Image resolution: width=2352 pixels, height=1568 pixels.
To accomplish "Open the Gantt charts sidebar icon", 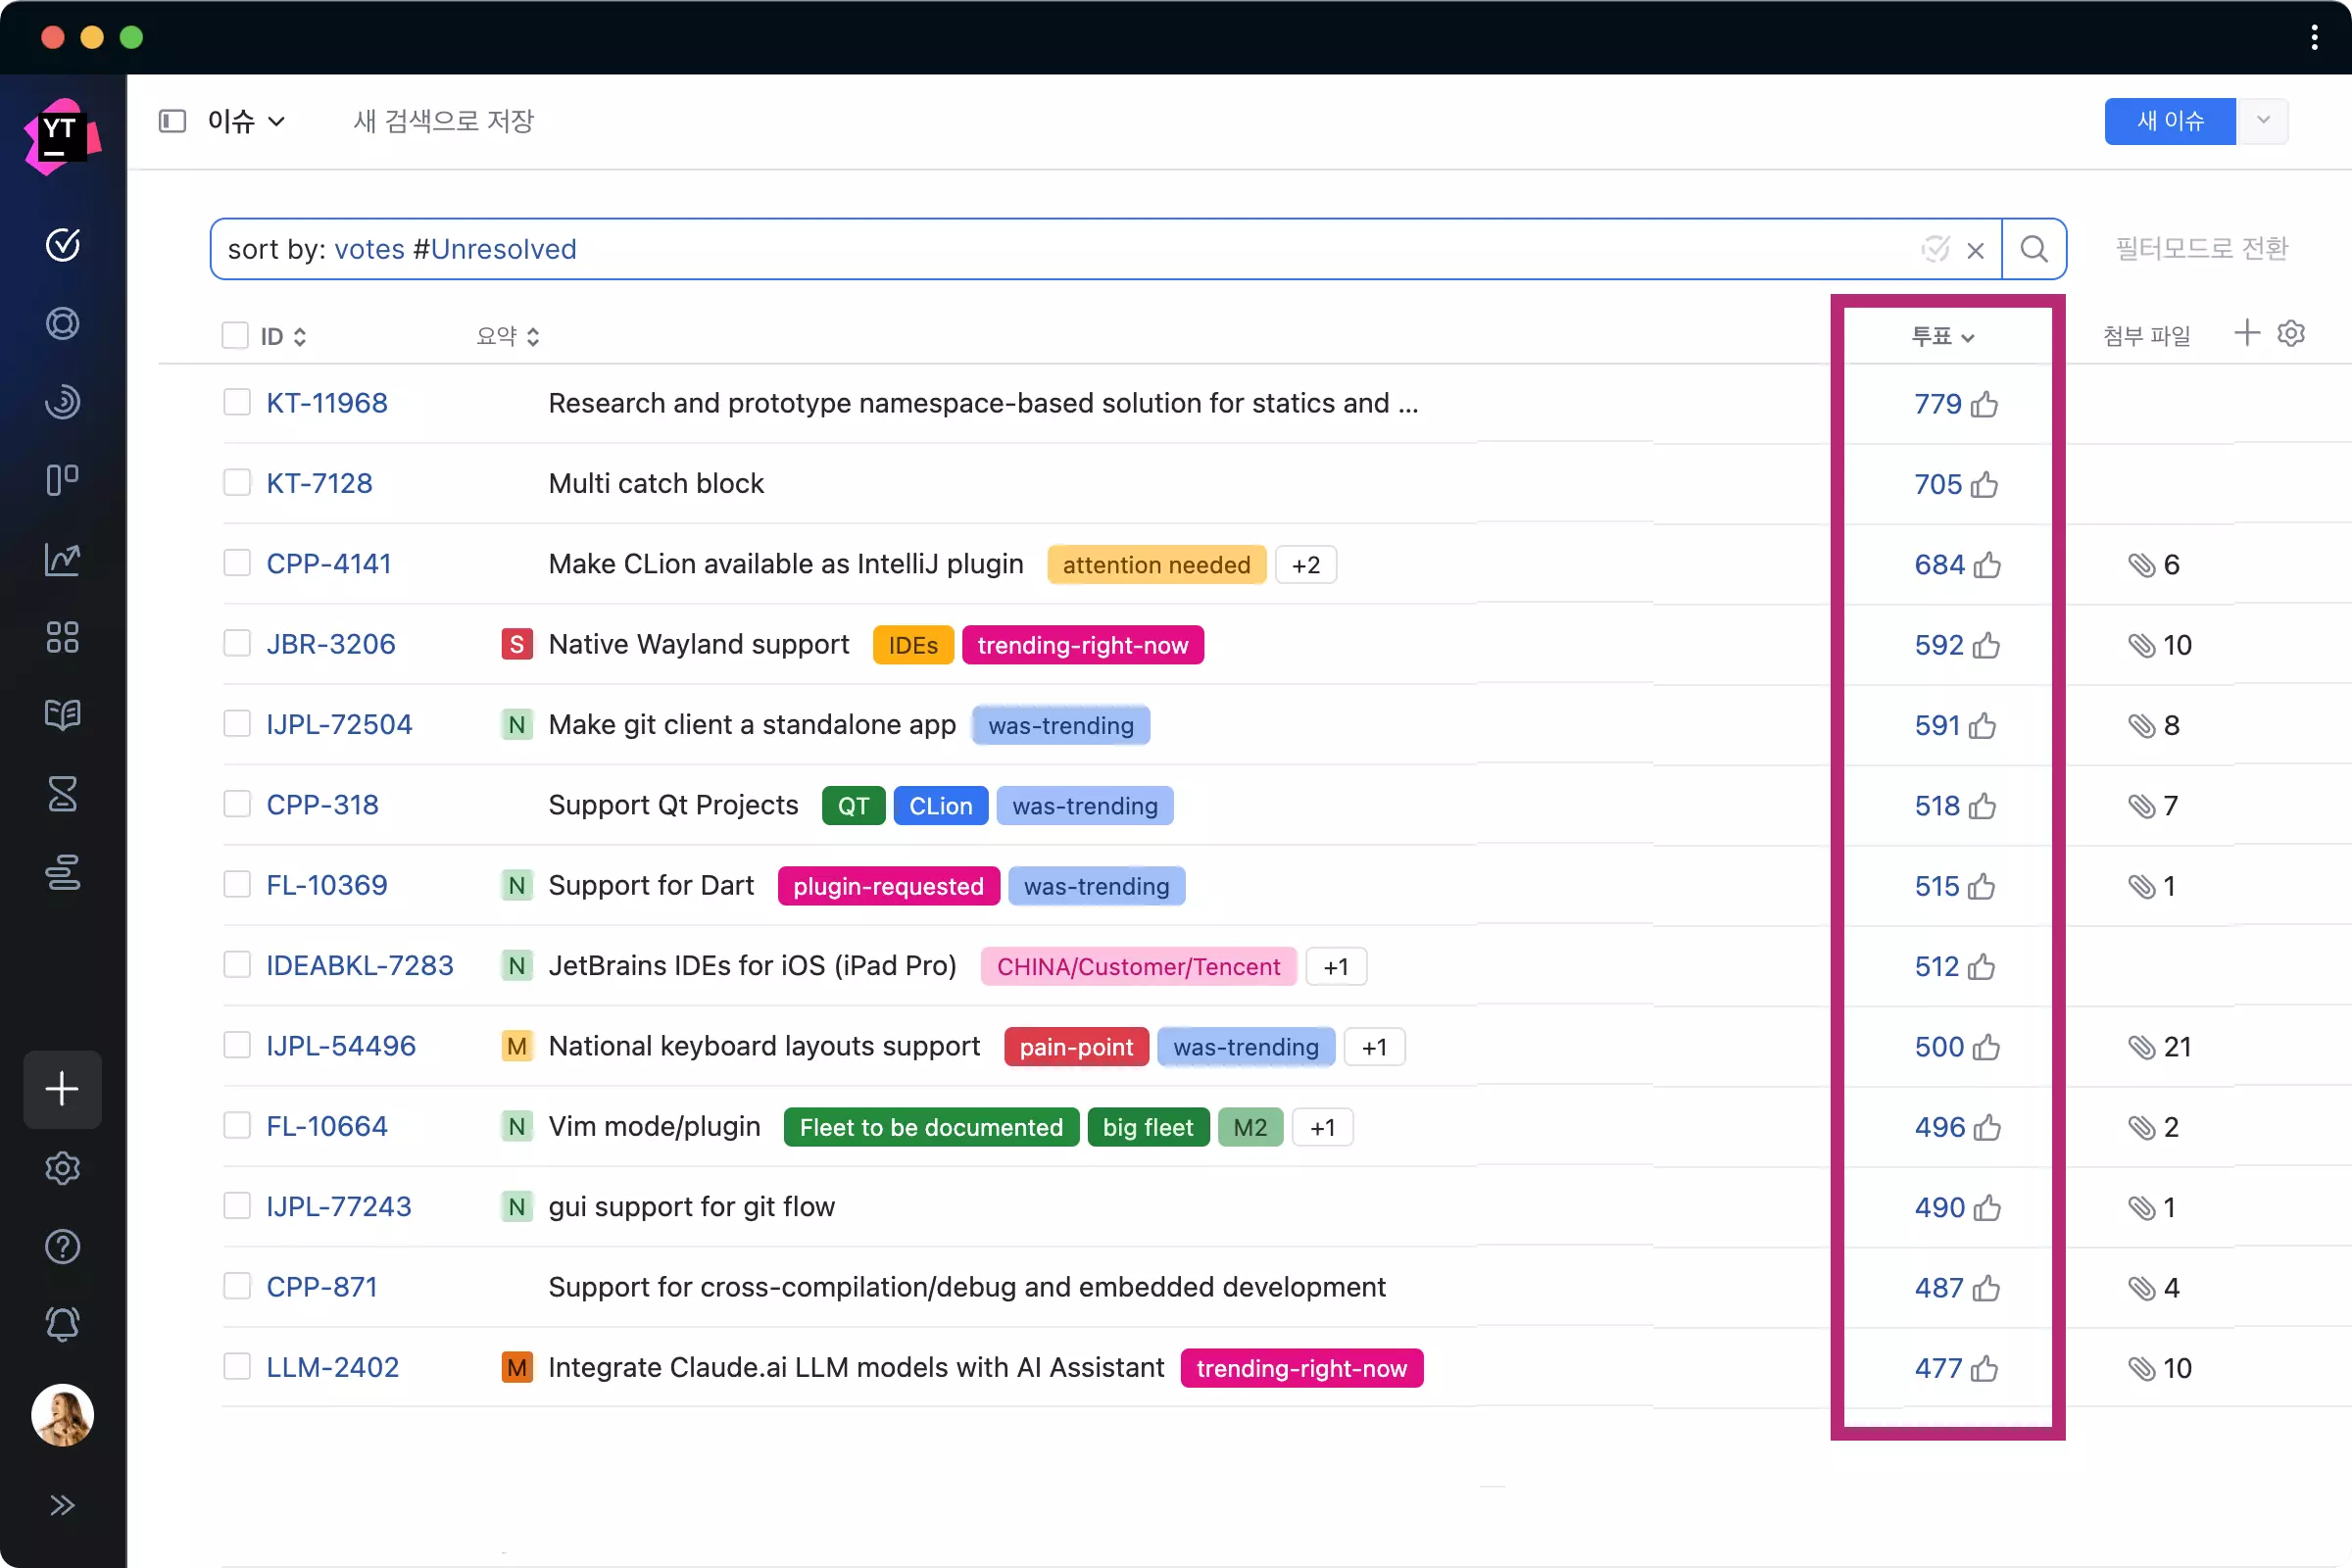I will pyautogui.click(x=62, y=872).
